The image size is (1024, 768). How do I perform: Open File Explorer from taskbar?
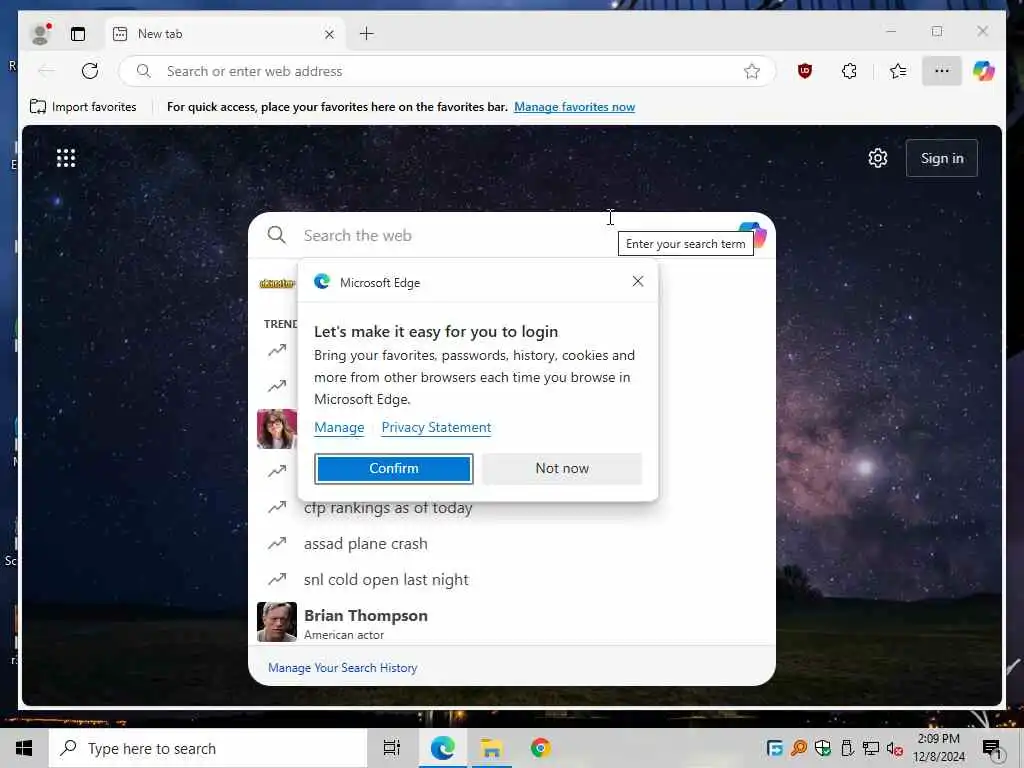click(491, 748)
